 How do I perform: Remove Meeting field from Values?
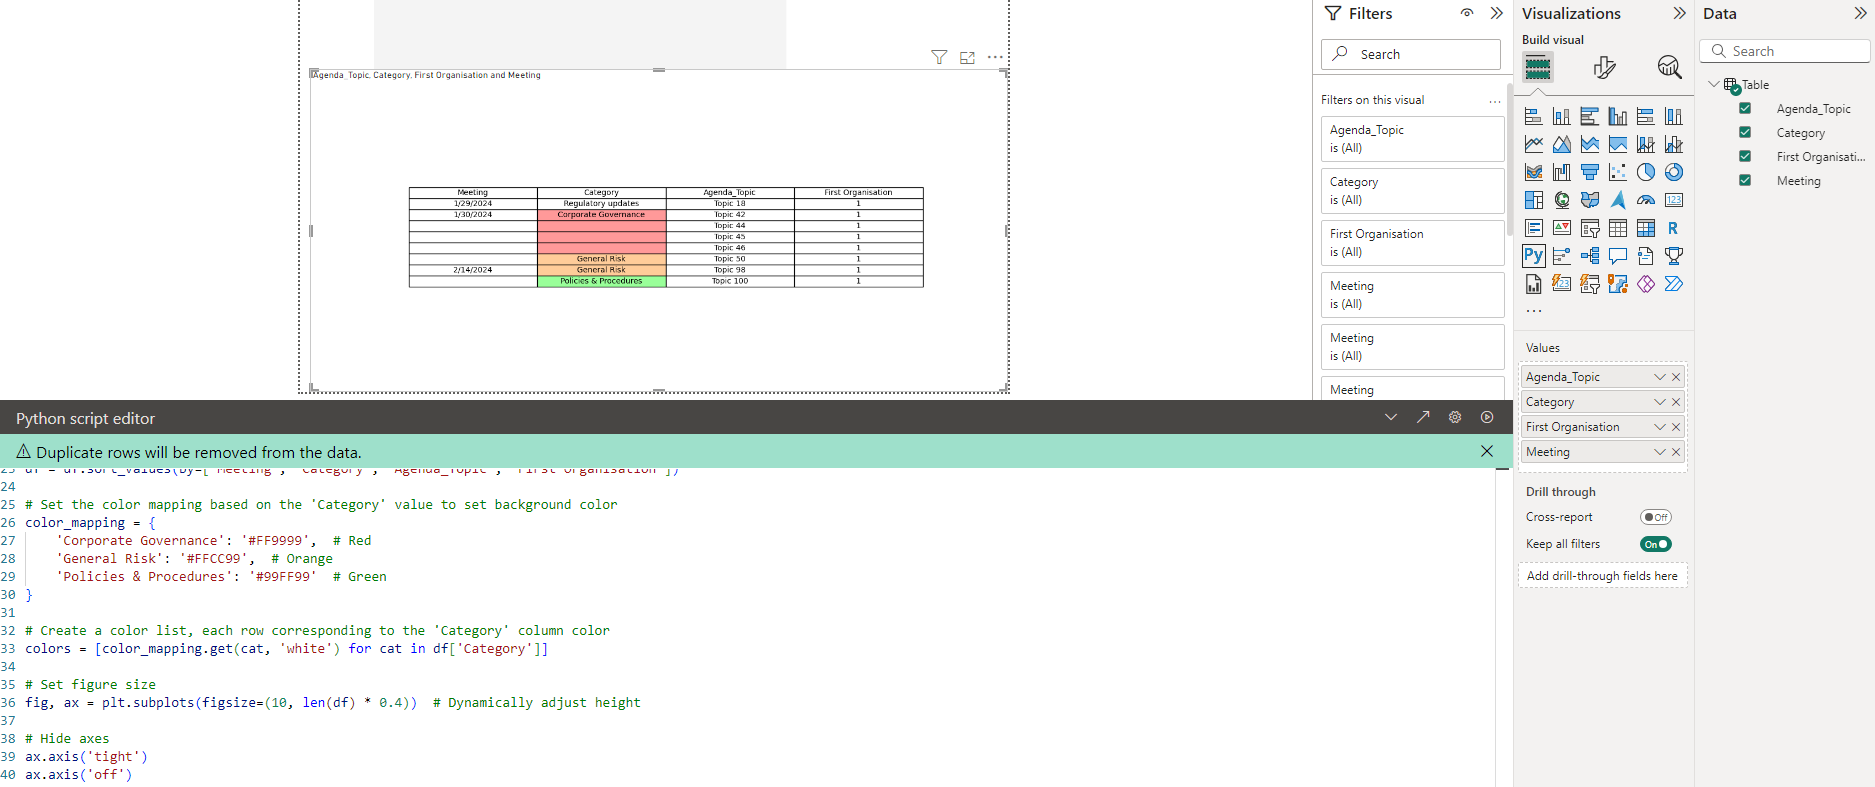click(1676, 452)
